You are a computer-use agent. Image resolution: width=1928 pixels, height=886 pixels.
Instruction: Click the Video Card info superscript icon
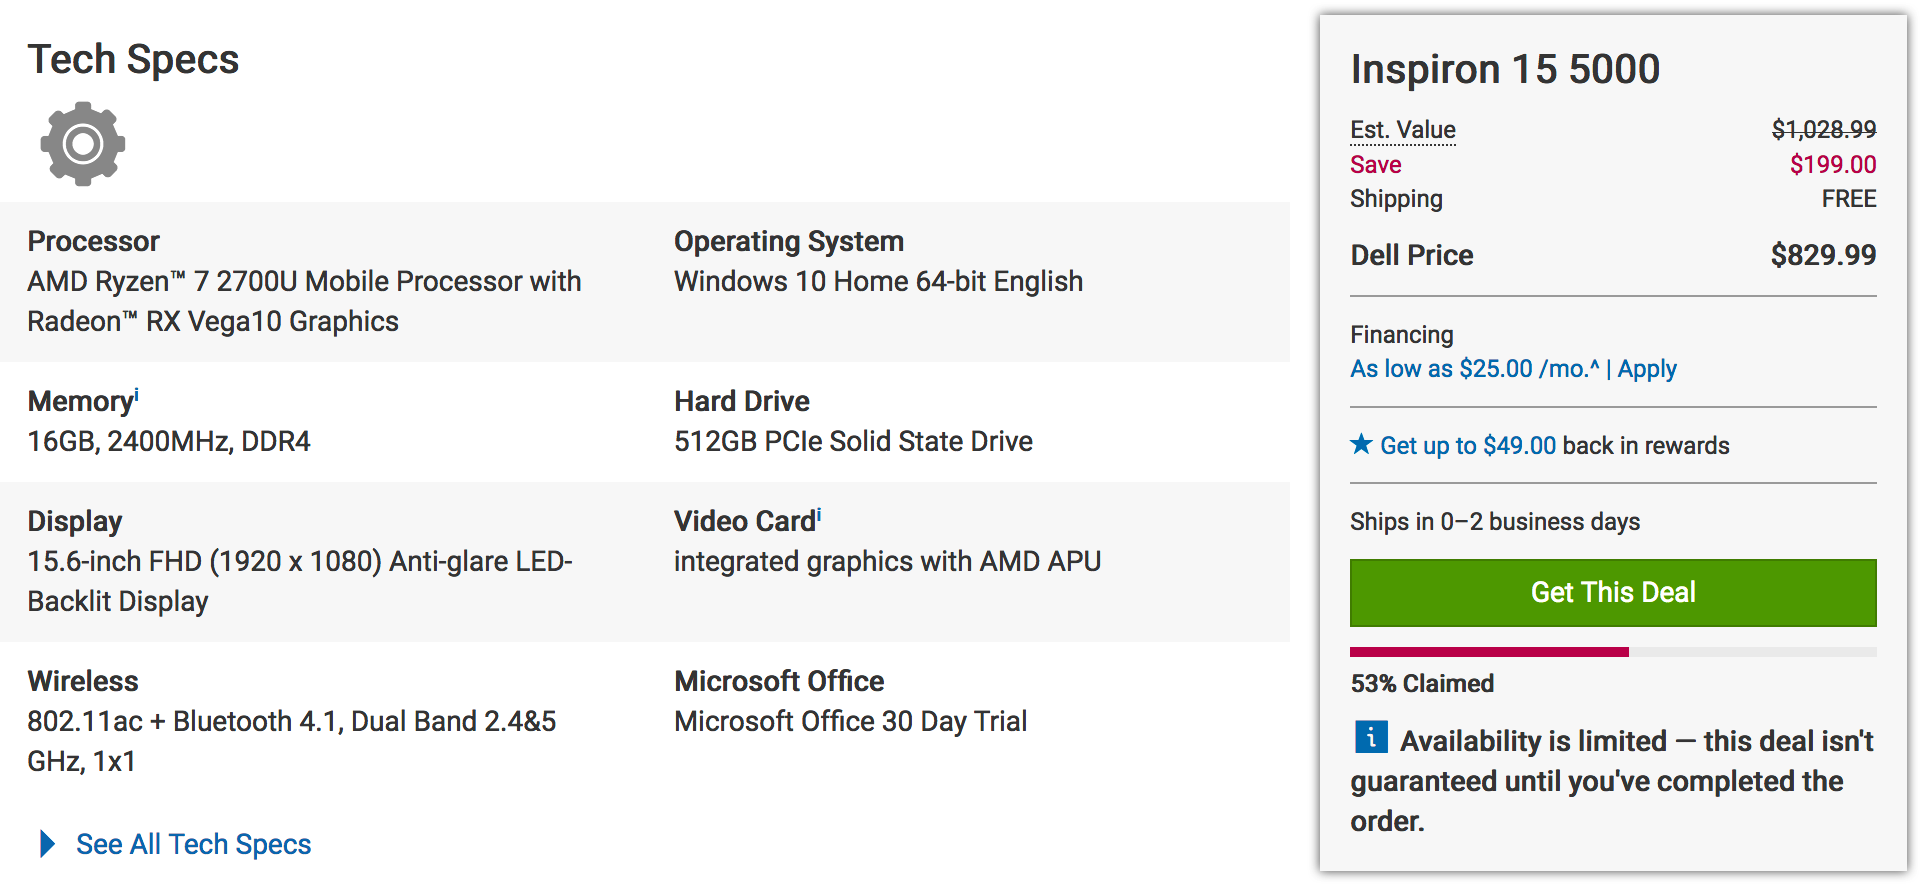[819, 515]
